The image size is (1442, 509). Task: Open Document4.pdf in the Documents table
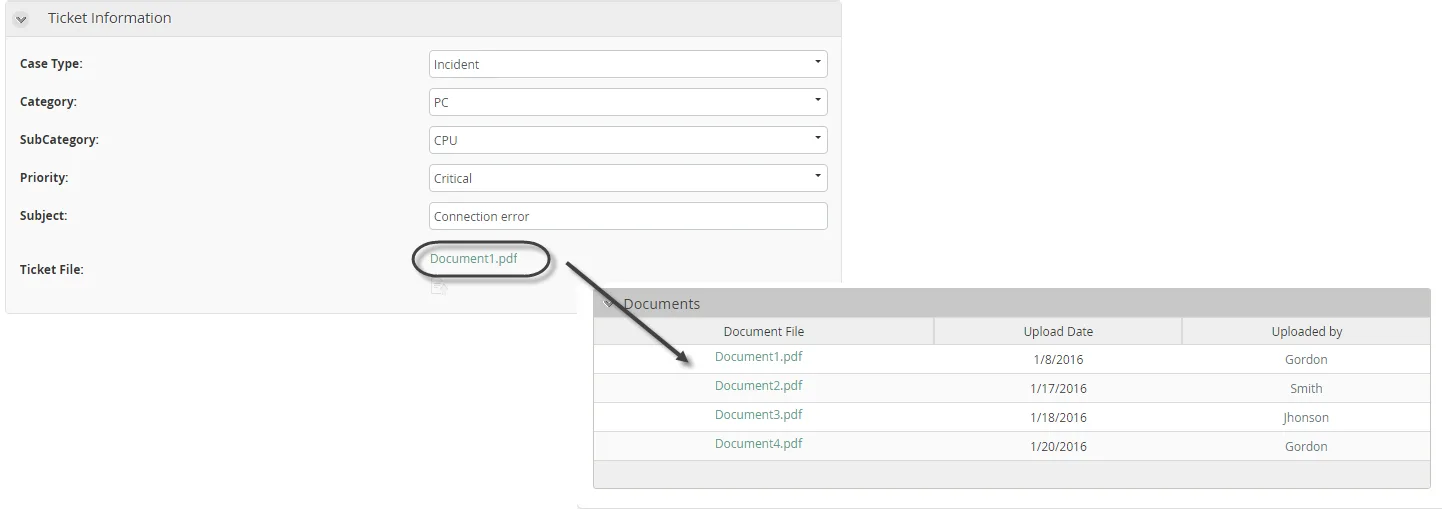pyautogui.click(x=758, y=444)
